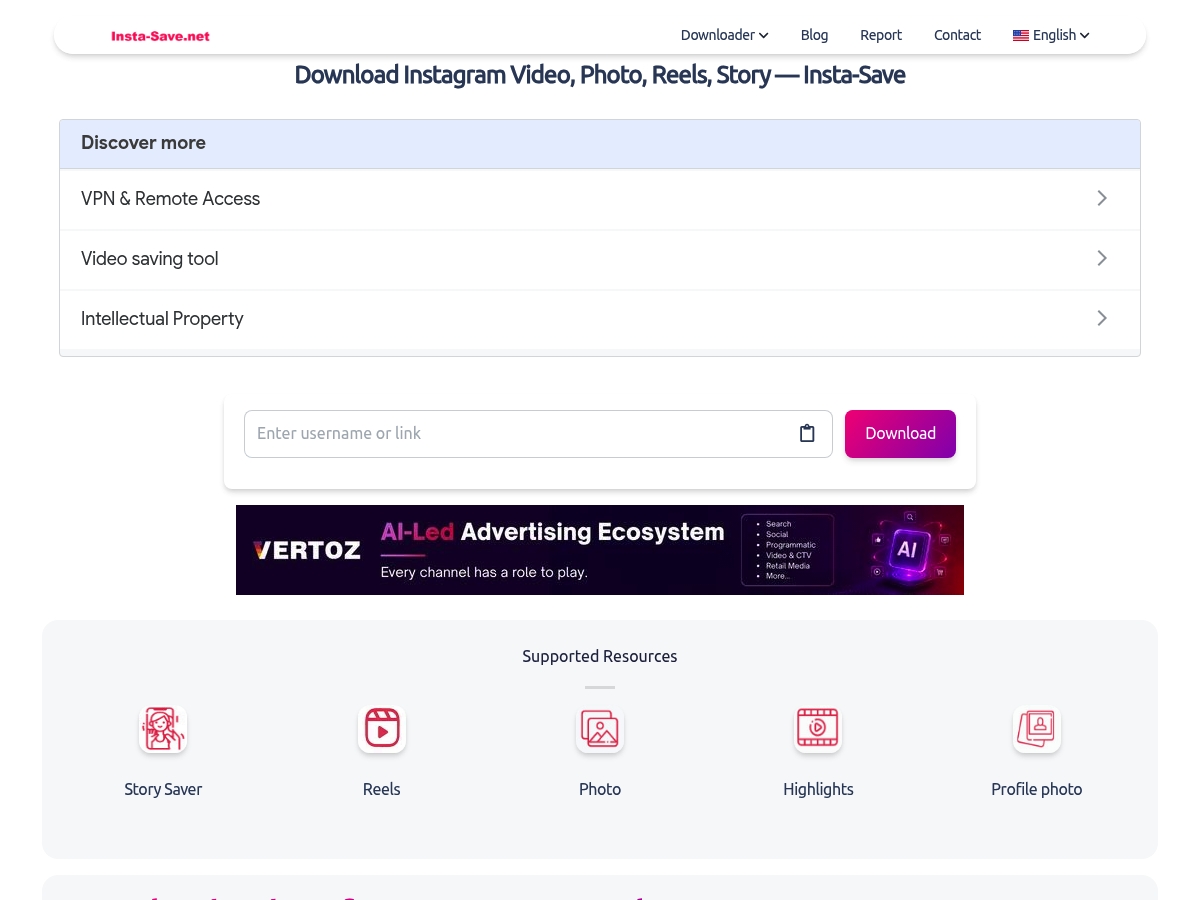Screen dimensions: 1200x900
Task: Go to the Blog page
Action: tap(814, 35)
